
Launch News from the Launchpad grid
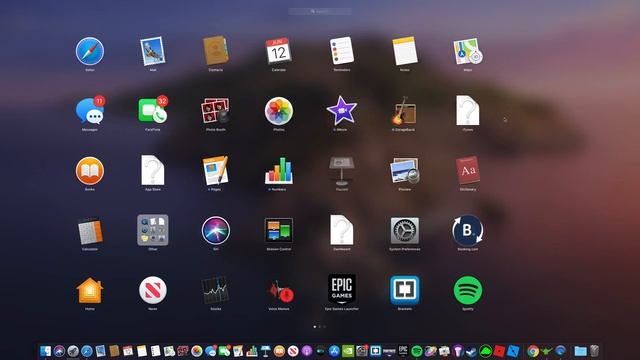[153, 290]
